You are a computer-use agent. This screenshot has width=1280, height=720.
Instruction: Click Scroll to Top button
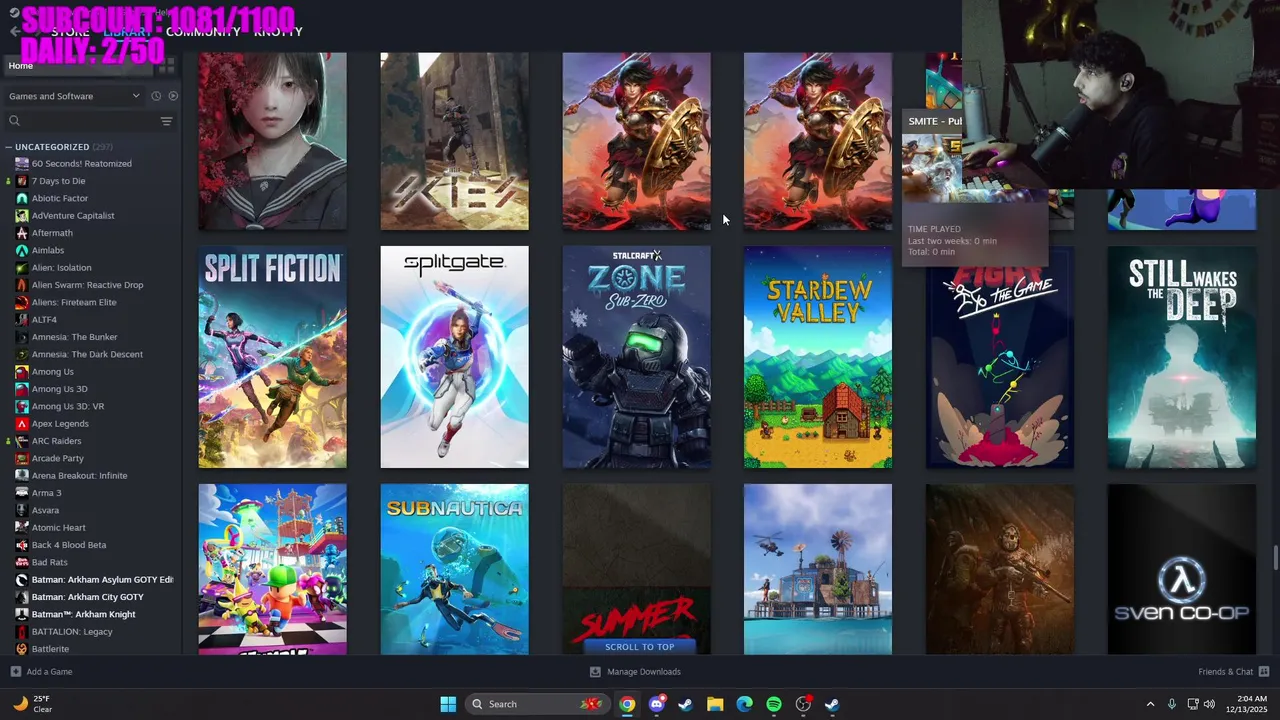pos(639,647)
